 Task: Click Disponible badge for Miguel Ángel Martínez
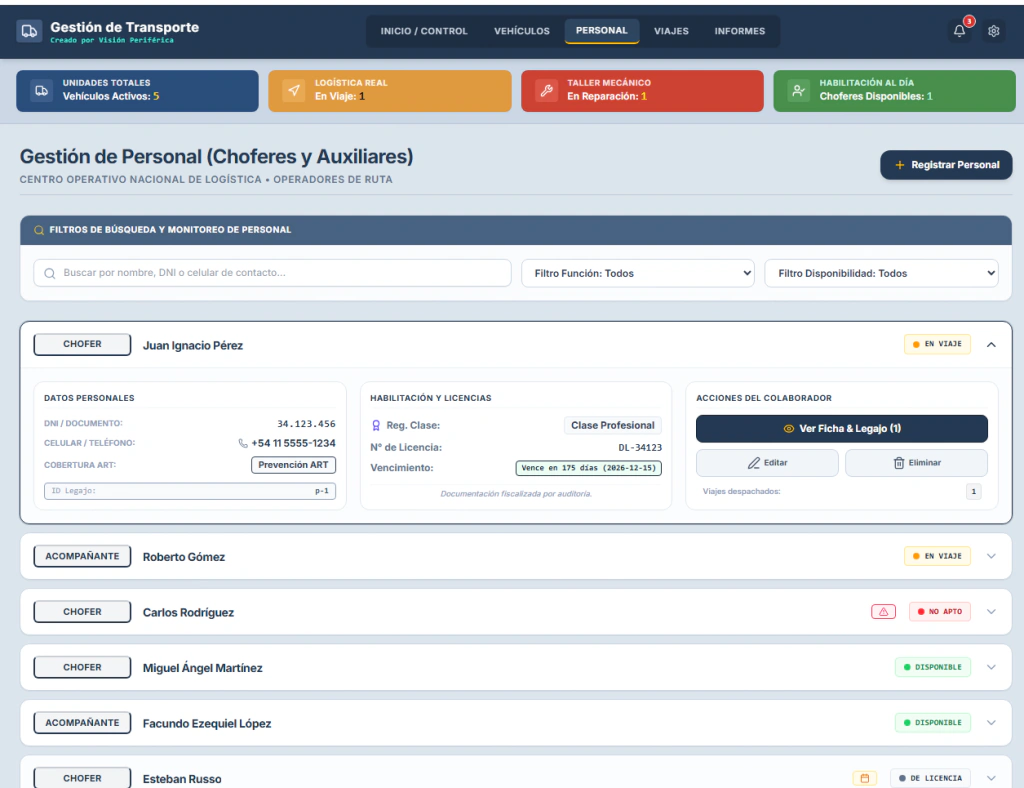click(933, 667)
